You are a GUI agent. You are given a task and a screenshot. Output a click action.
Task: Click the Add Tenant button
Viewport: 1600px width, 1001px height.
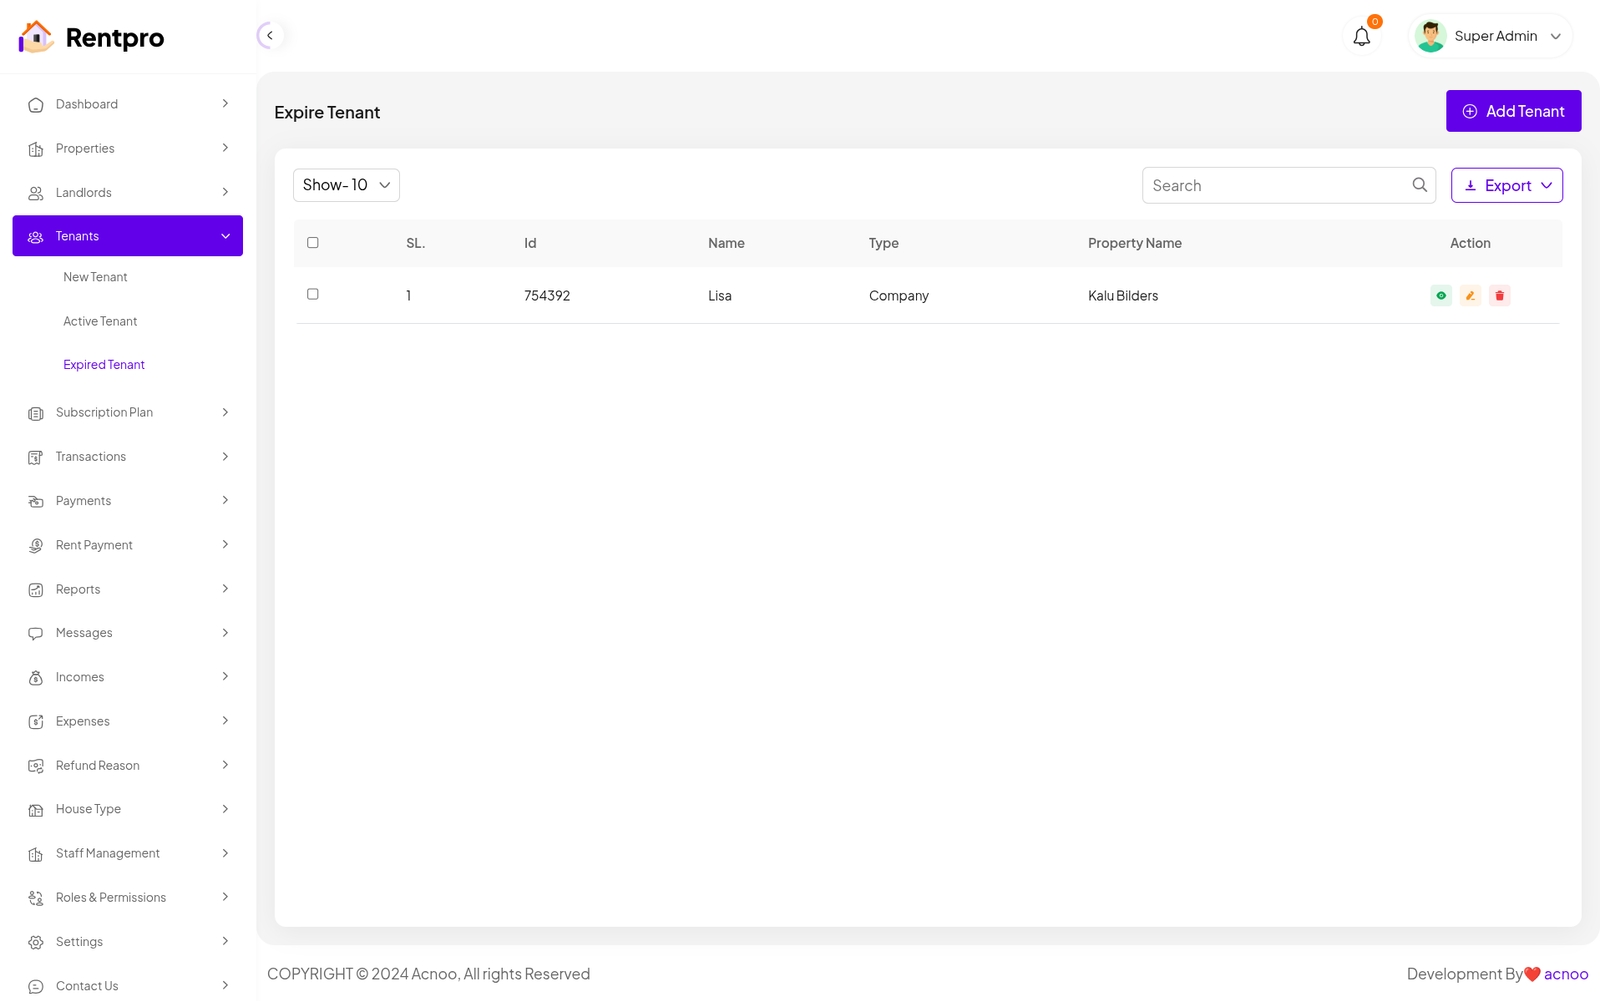tap(1513, 111)
